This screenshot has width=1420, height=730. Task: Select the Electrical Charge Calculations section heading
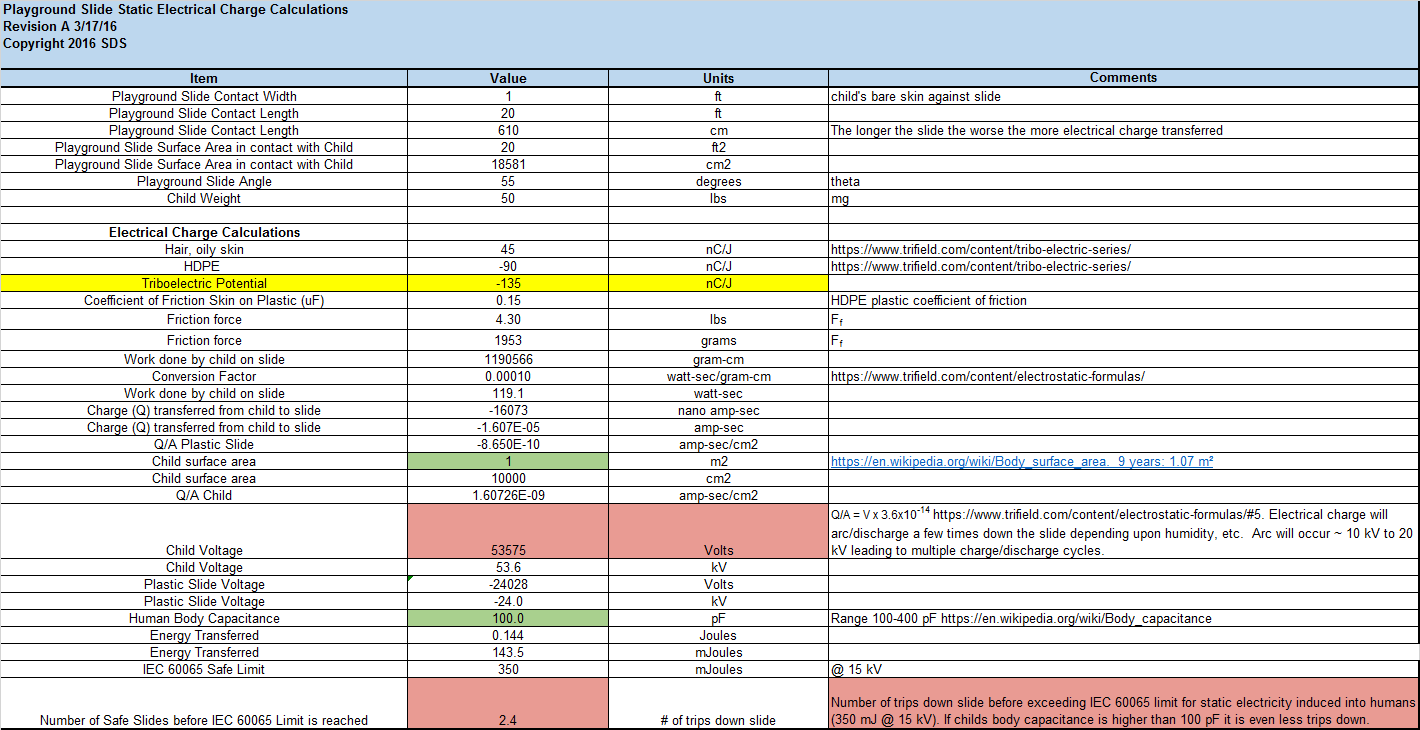point(204,233)
